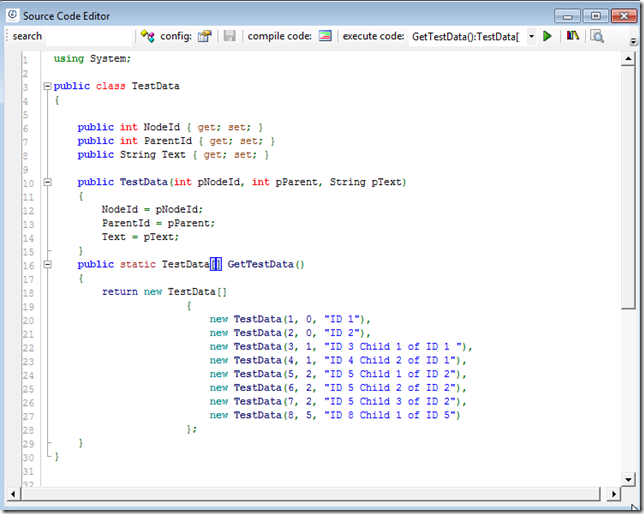Click 'Text' property name on line 8
The image size is (644, 514).
tap(173, 154)
